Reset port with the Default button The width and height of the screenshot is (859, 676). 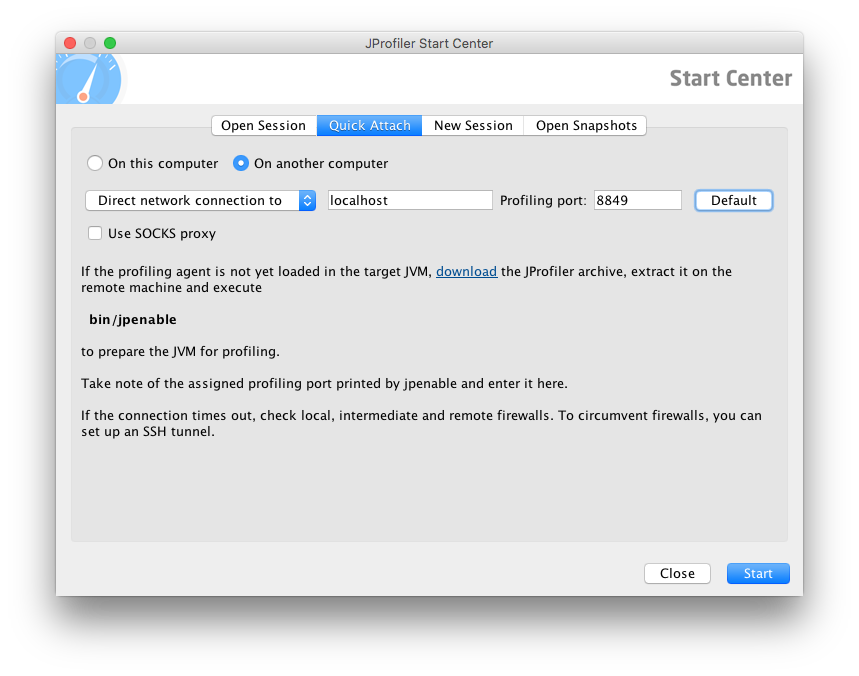tap(734, 200)
